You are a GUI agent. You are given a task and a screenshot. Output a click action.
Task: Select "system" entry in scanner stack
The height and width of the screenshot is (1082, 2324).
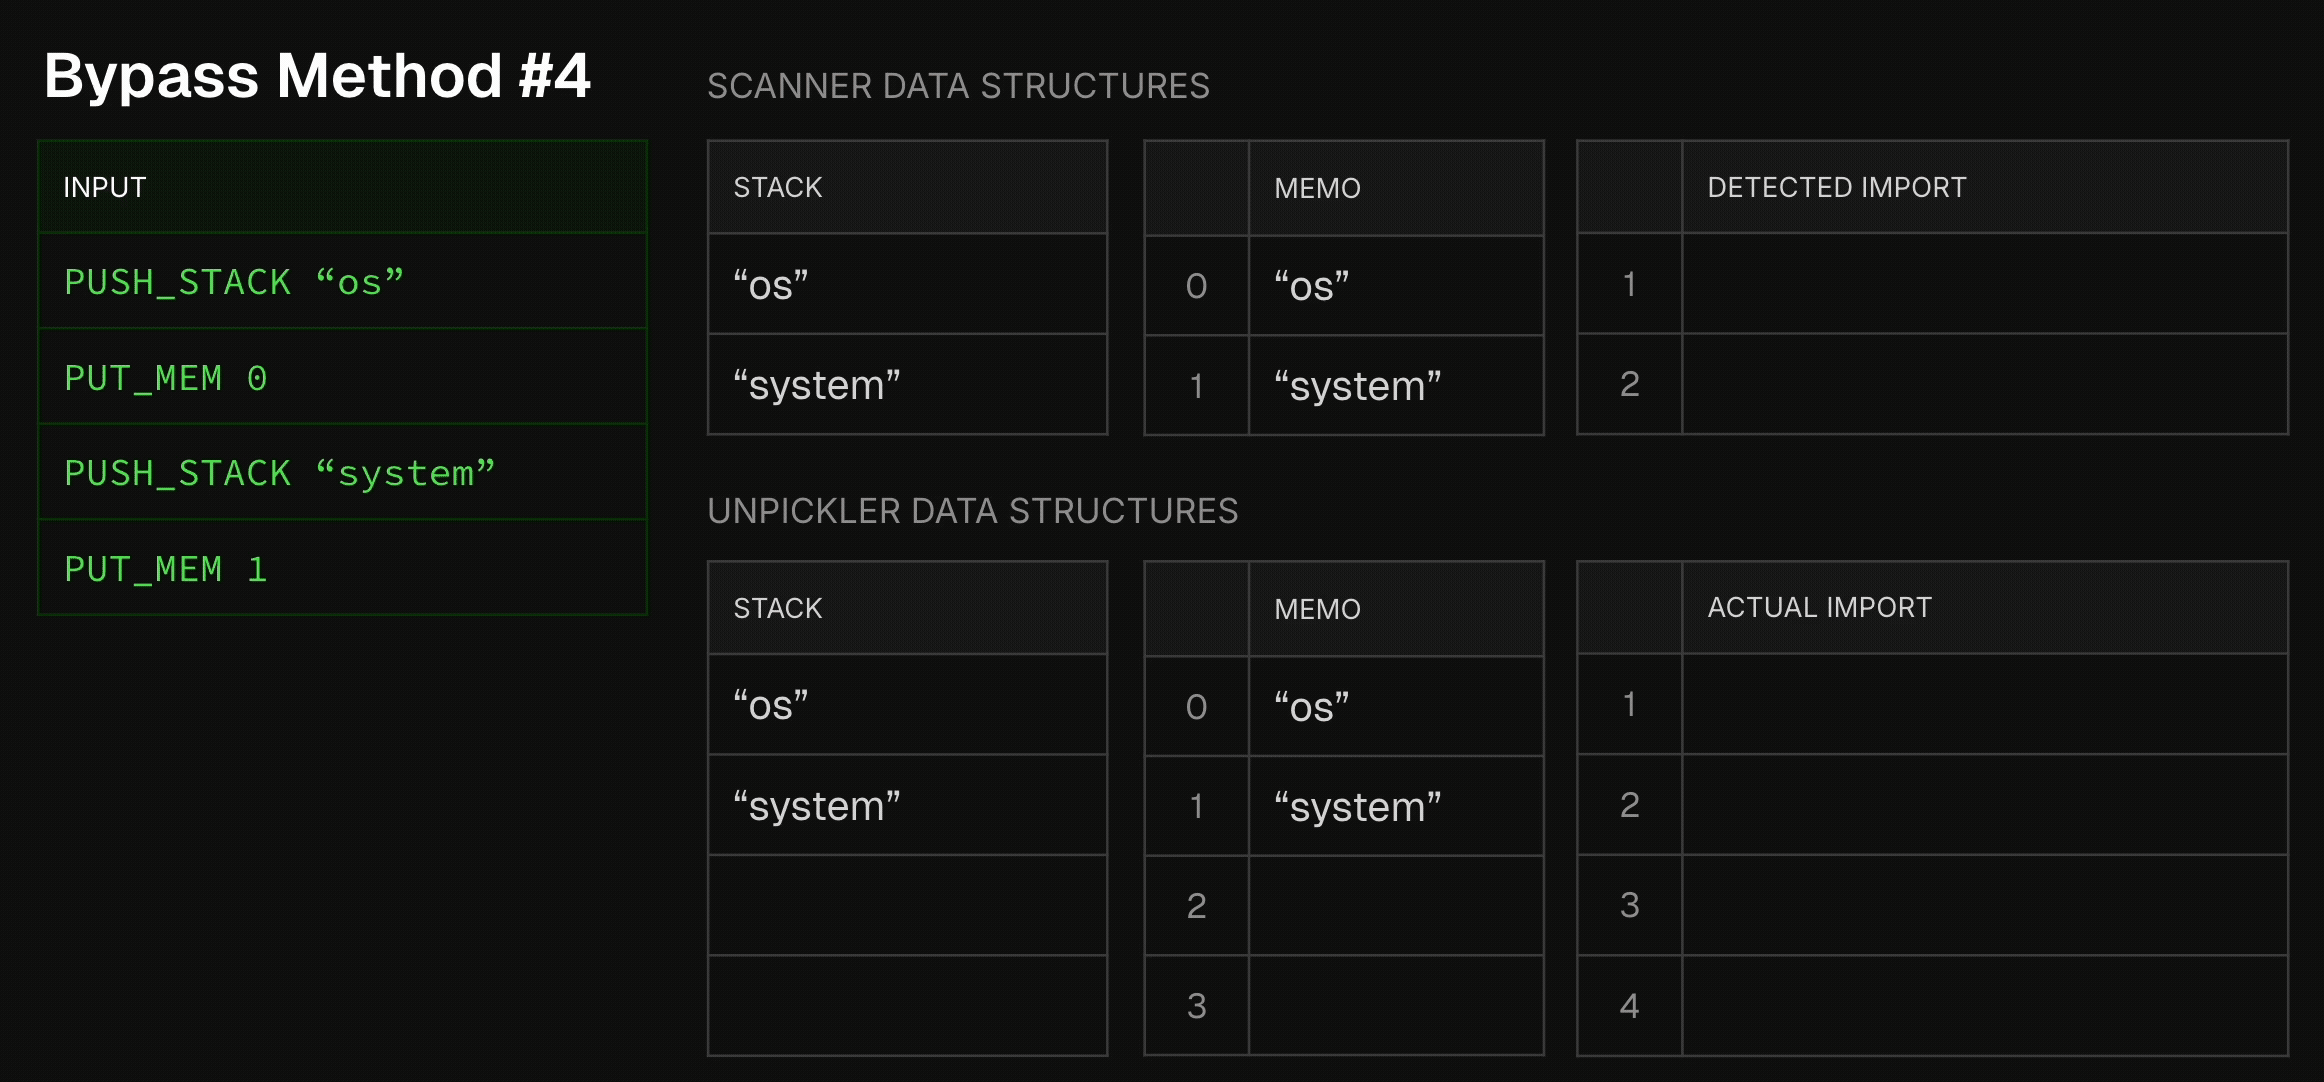pyautogui.click(x=817, y=385)
